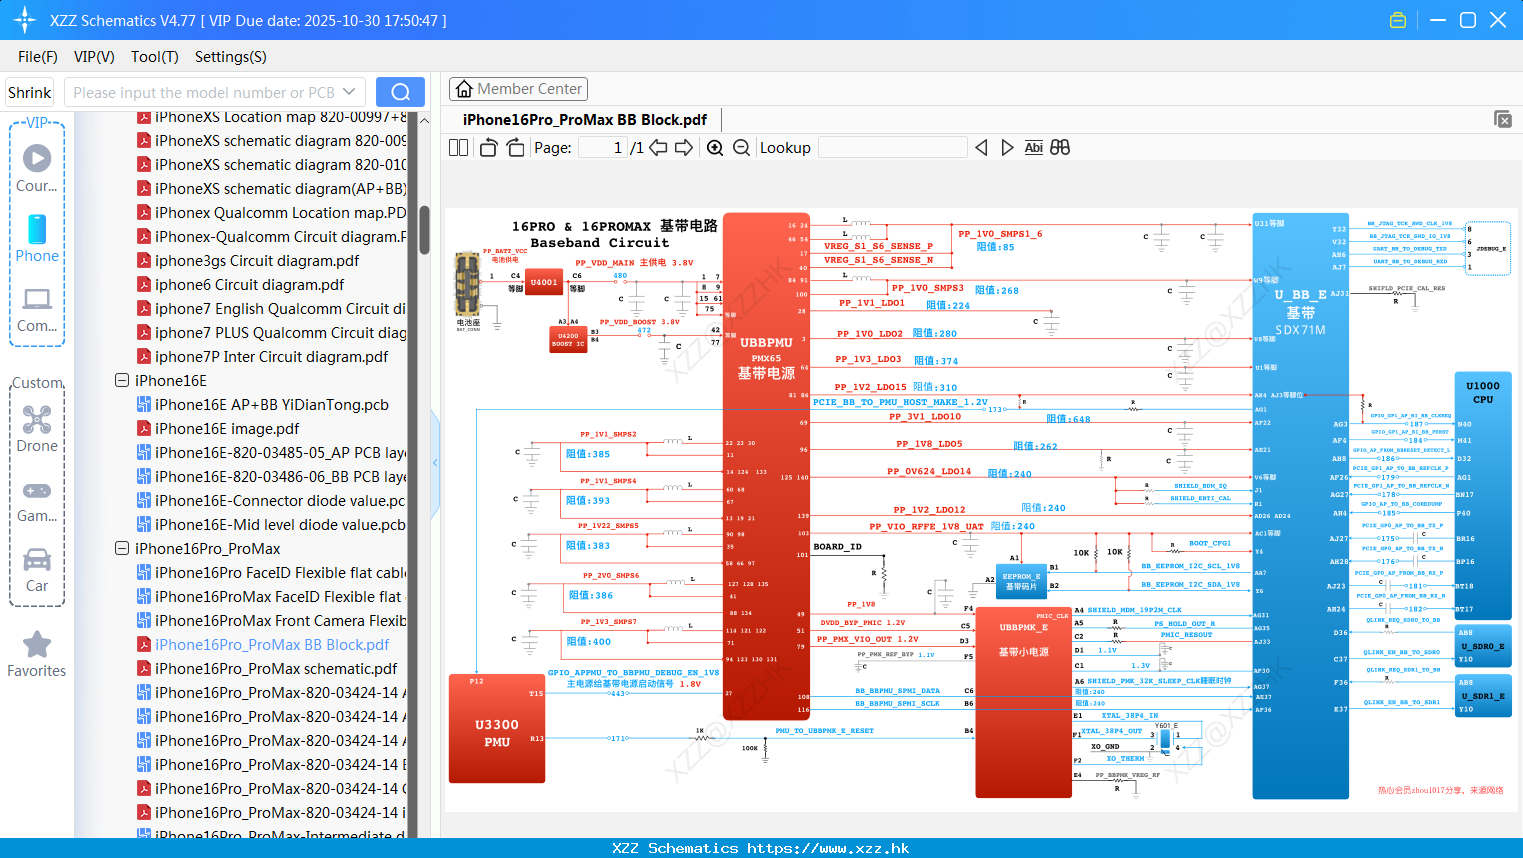This screenshot has width=1523, height=858.
Task: Open iPhone16Pro FaceID Flexible flat cable file
Action: pos(272,572)
